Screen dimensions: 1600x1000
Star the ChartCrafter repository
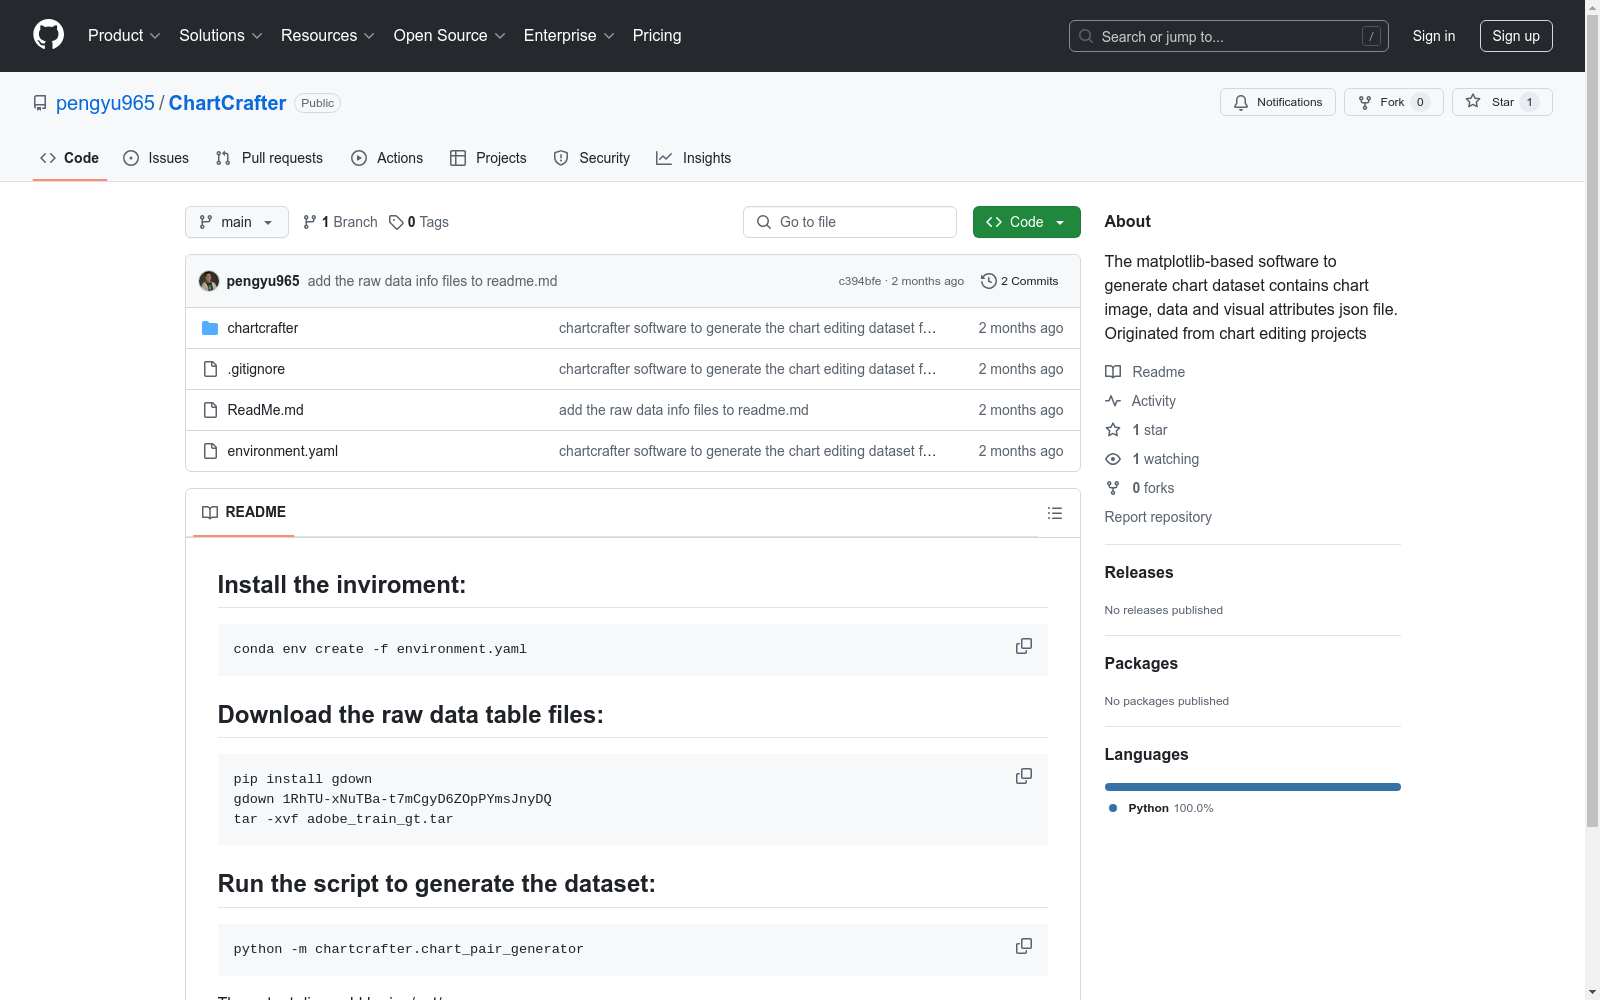(1502, 102)
